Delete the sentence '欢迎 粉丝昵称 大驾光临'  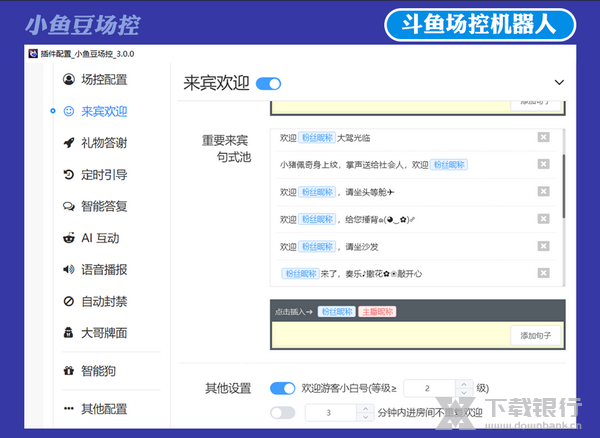tap(543, 137)
